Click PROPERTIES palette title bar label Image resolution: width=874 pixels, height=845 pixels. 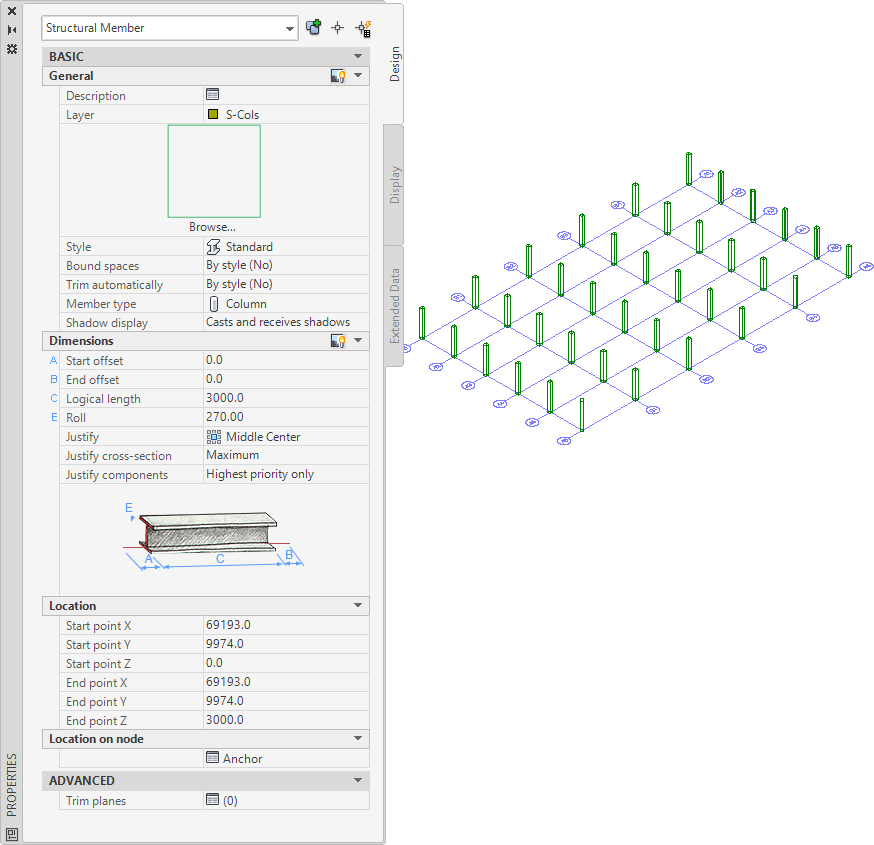12,784
